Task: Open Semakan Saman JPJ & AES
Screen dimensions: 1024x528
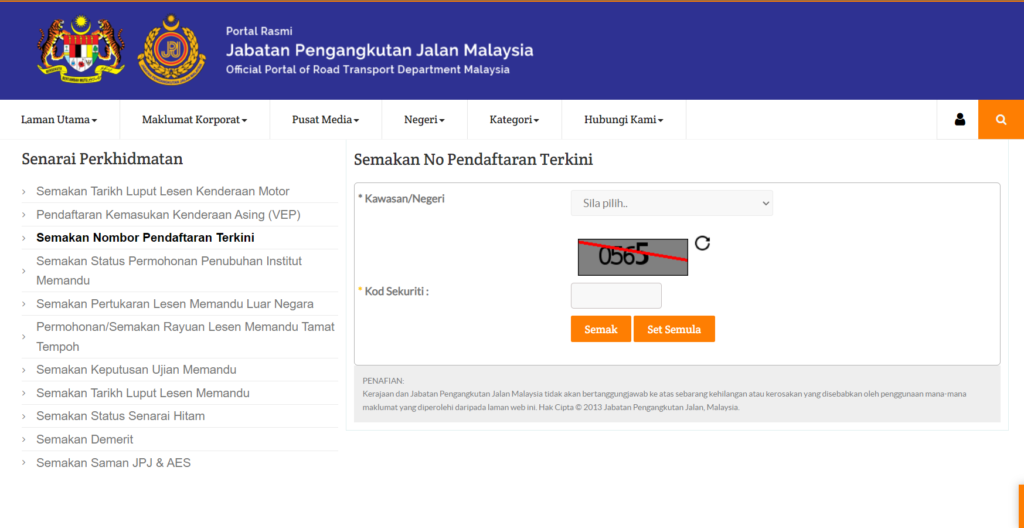Action: pos(114,463)
